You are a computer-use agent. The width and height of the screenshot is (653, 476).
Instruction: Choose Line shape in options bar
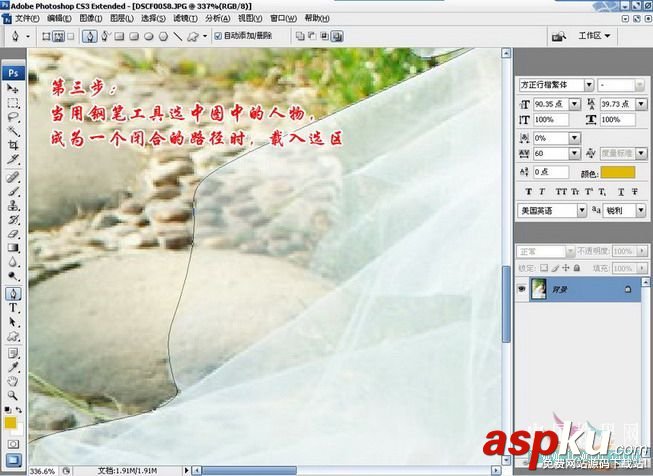pos(178,37)
